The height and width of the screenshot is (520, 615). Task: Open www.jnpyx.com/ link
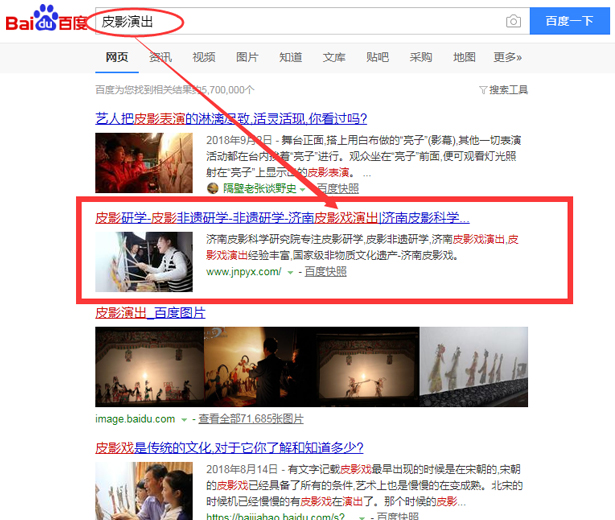point(244,271)
